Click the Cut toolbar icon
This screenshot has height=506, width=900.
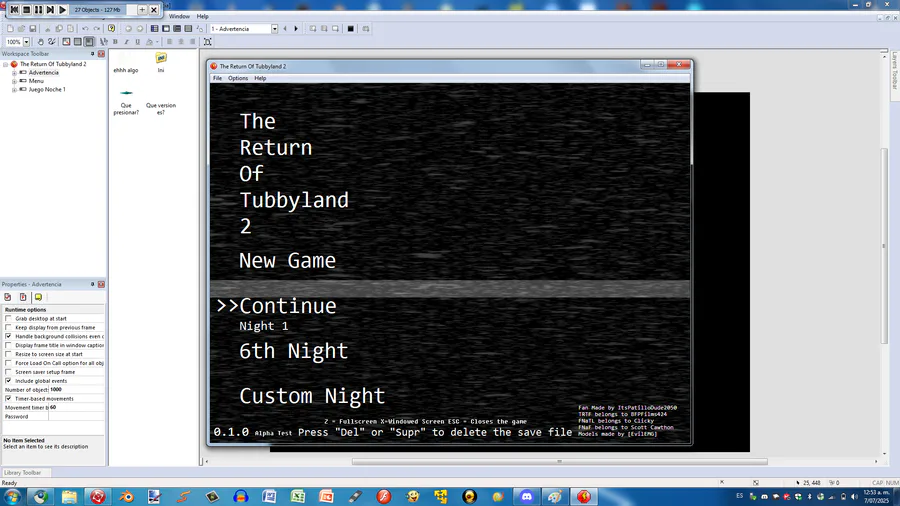48,29
